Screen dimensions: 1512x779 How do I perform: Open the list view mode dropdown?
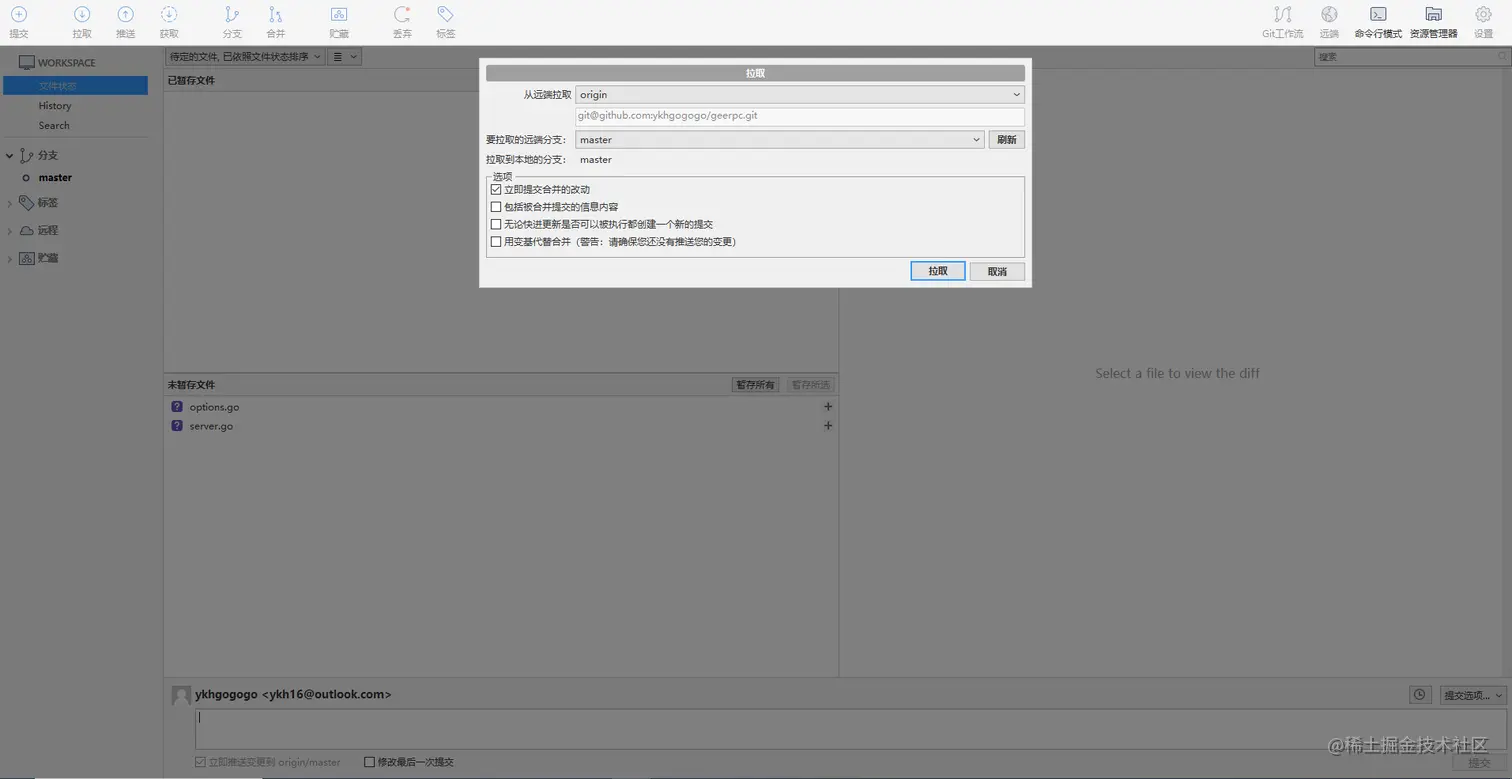[345, 57]
